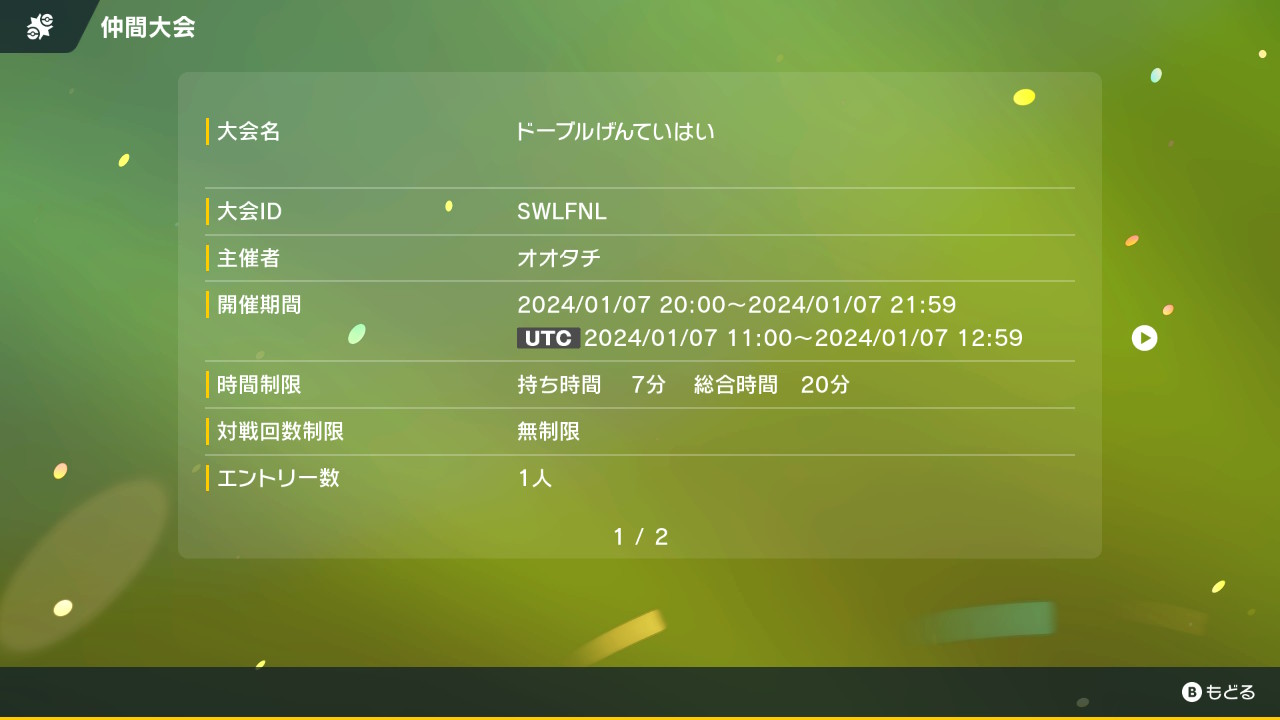This screenshot has width=1280, height=720.
Task: Click entry count 1人
Action: pos(535,478)
